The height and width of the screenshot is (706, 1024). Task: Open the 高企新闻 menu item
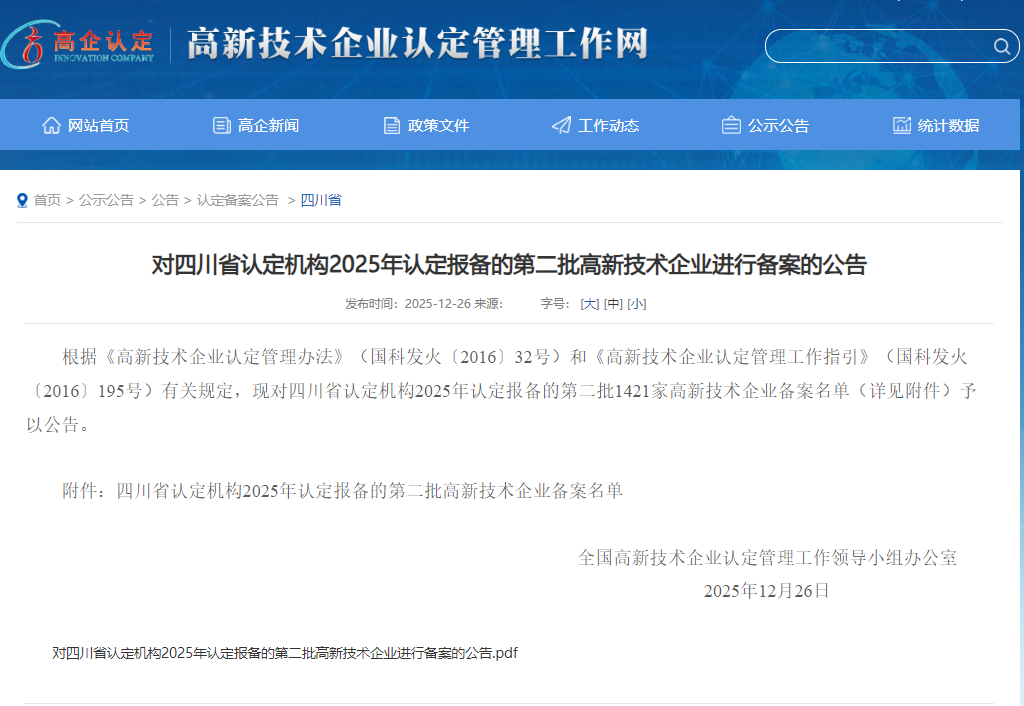[x=268, y=125]
